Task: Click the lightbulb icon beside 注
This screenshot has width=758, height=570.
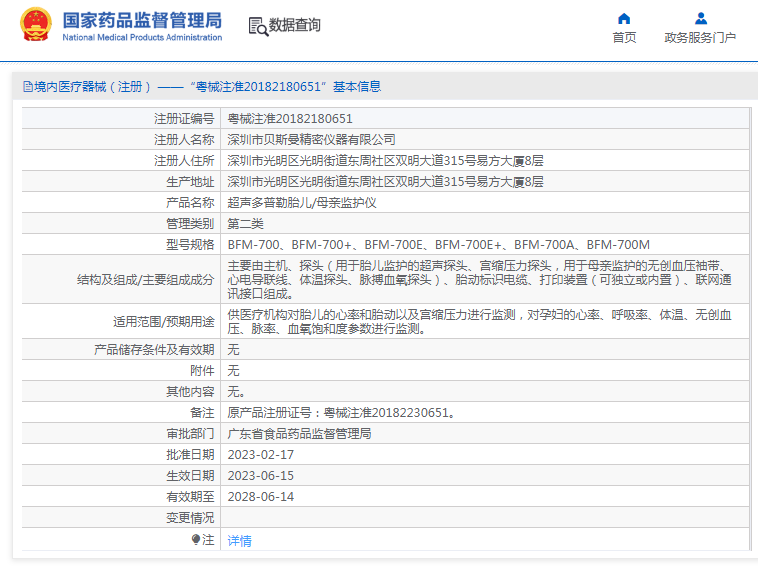Action: [x=196, y=539]
